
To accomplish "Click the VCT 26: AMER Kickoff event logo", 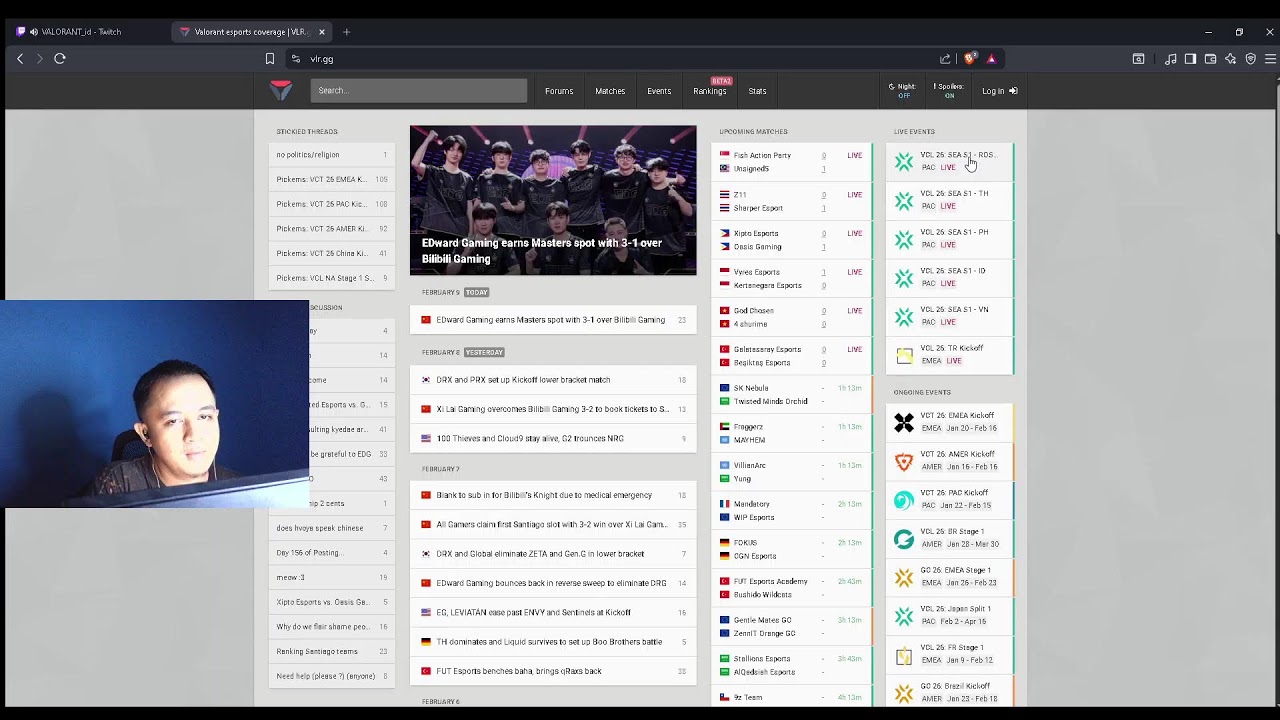I will (x=904, y=461).
